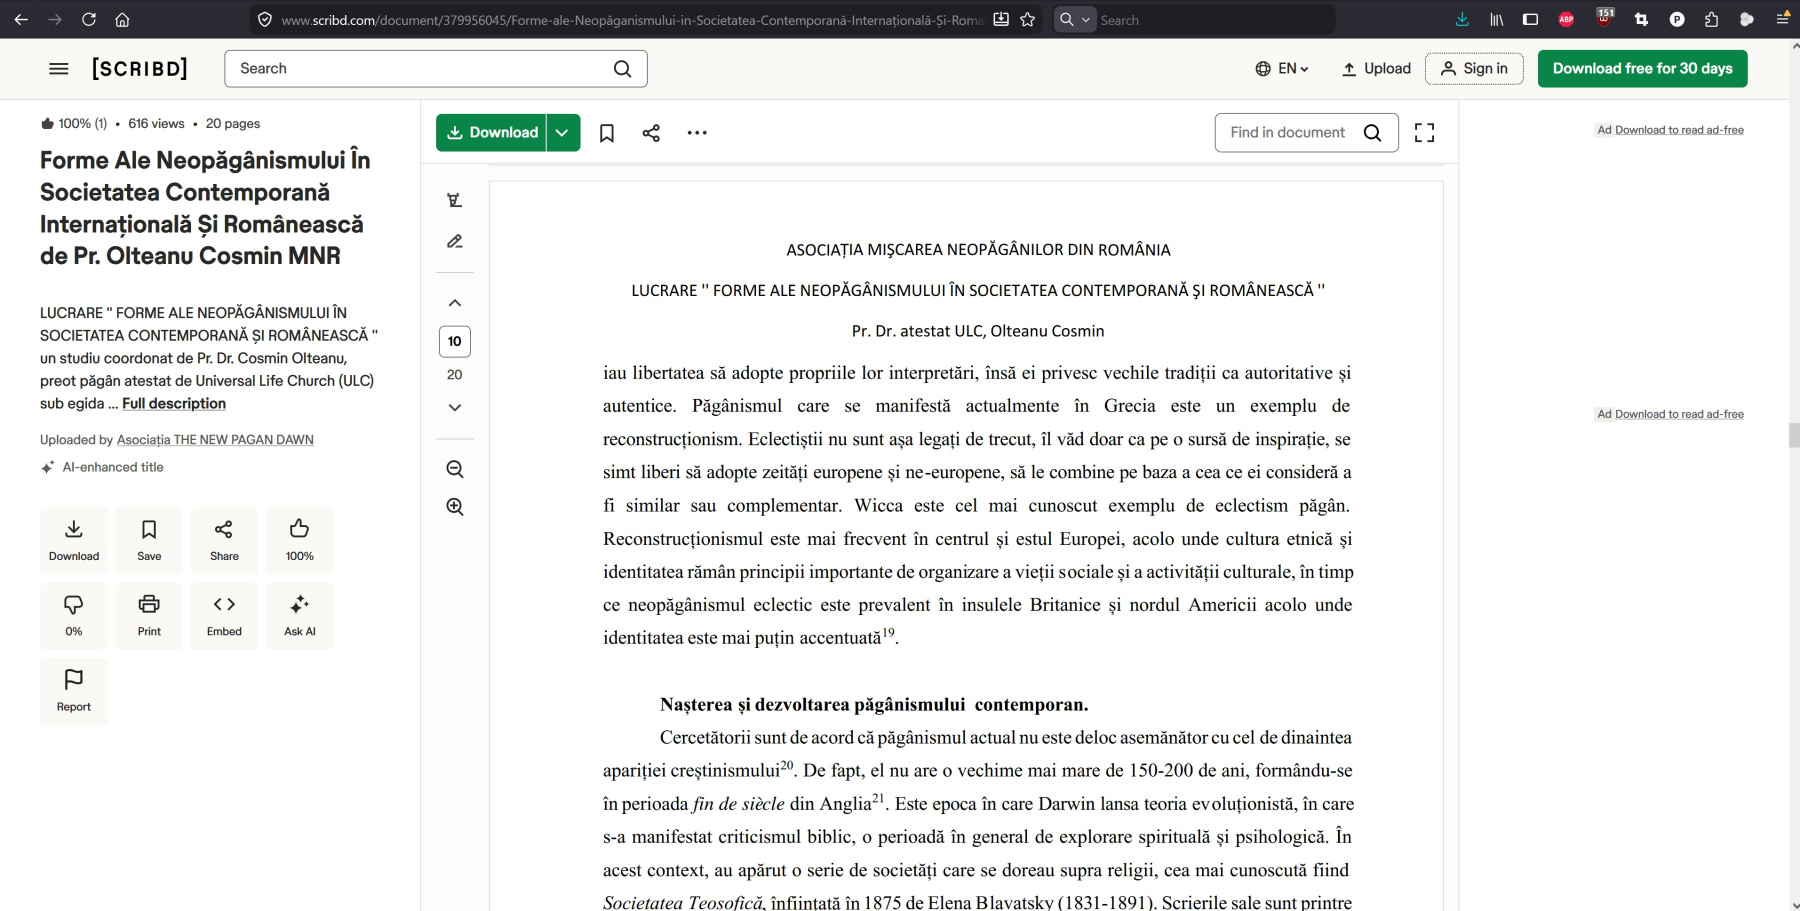Click the bookmark icon beside the Download button

tap(606, 133)
